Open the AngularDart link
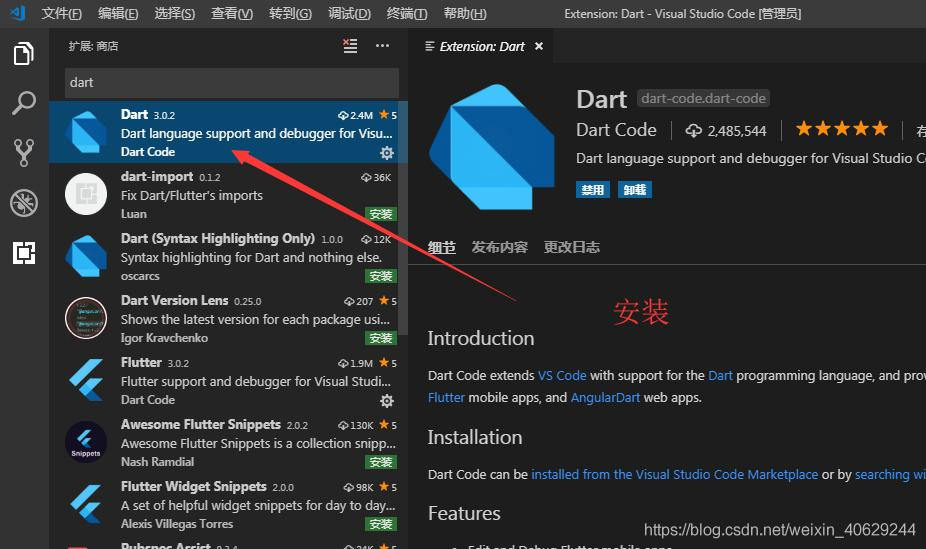Screen dimensions: 926x549 coord(605,397)
